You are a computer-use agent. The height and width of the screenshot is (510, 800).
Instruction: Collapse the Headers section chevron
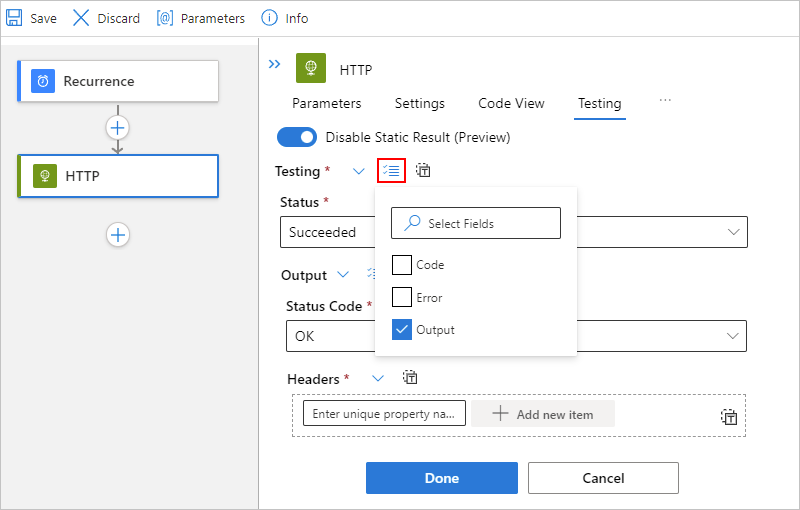[x=377, y=378]
